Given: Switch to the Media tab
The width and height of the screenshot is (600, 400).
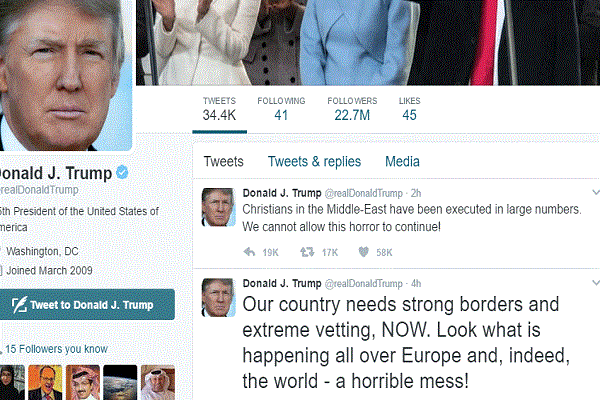Looking at the screenshot, I should [402, 162].
